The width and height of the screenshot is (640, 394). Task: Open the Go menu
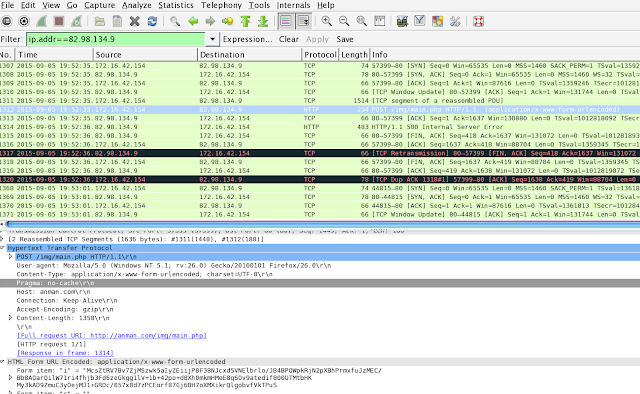pos(72,5)
